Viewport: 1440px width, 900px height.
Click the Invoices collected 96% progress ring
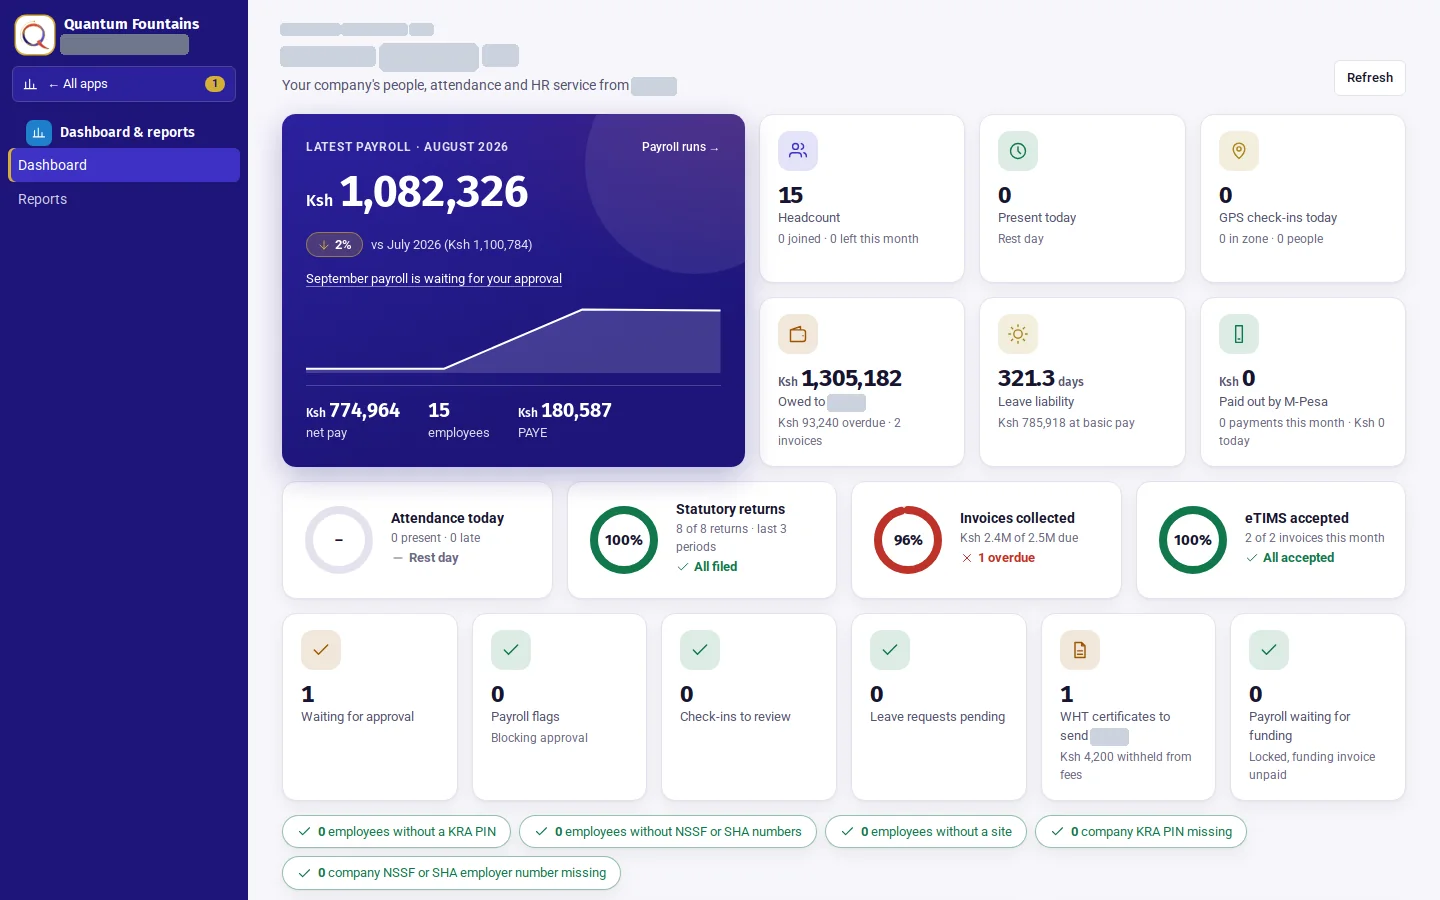[908, 540]
